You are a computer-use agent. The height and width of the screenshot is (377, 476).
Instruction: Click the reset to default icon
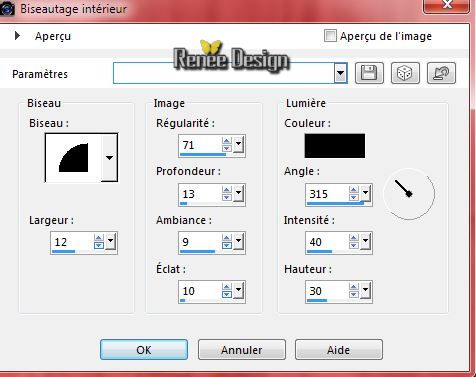[441, 73]
